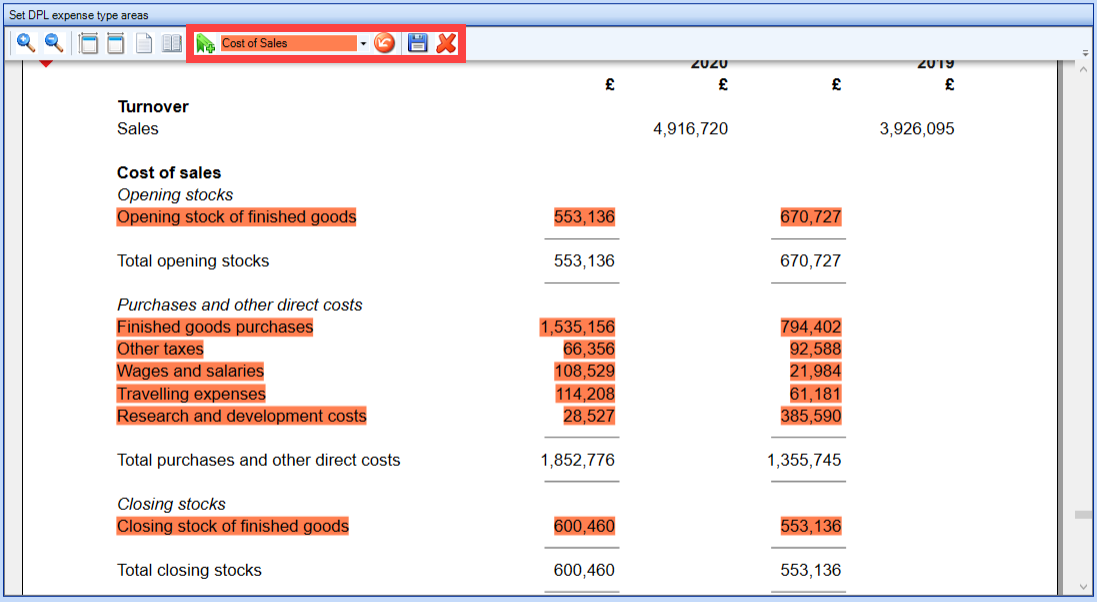The width and height of the screenshot is (1097, 602).
Task: Zoom in with the plus magnifier
Action: 26,43
